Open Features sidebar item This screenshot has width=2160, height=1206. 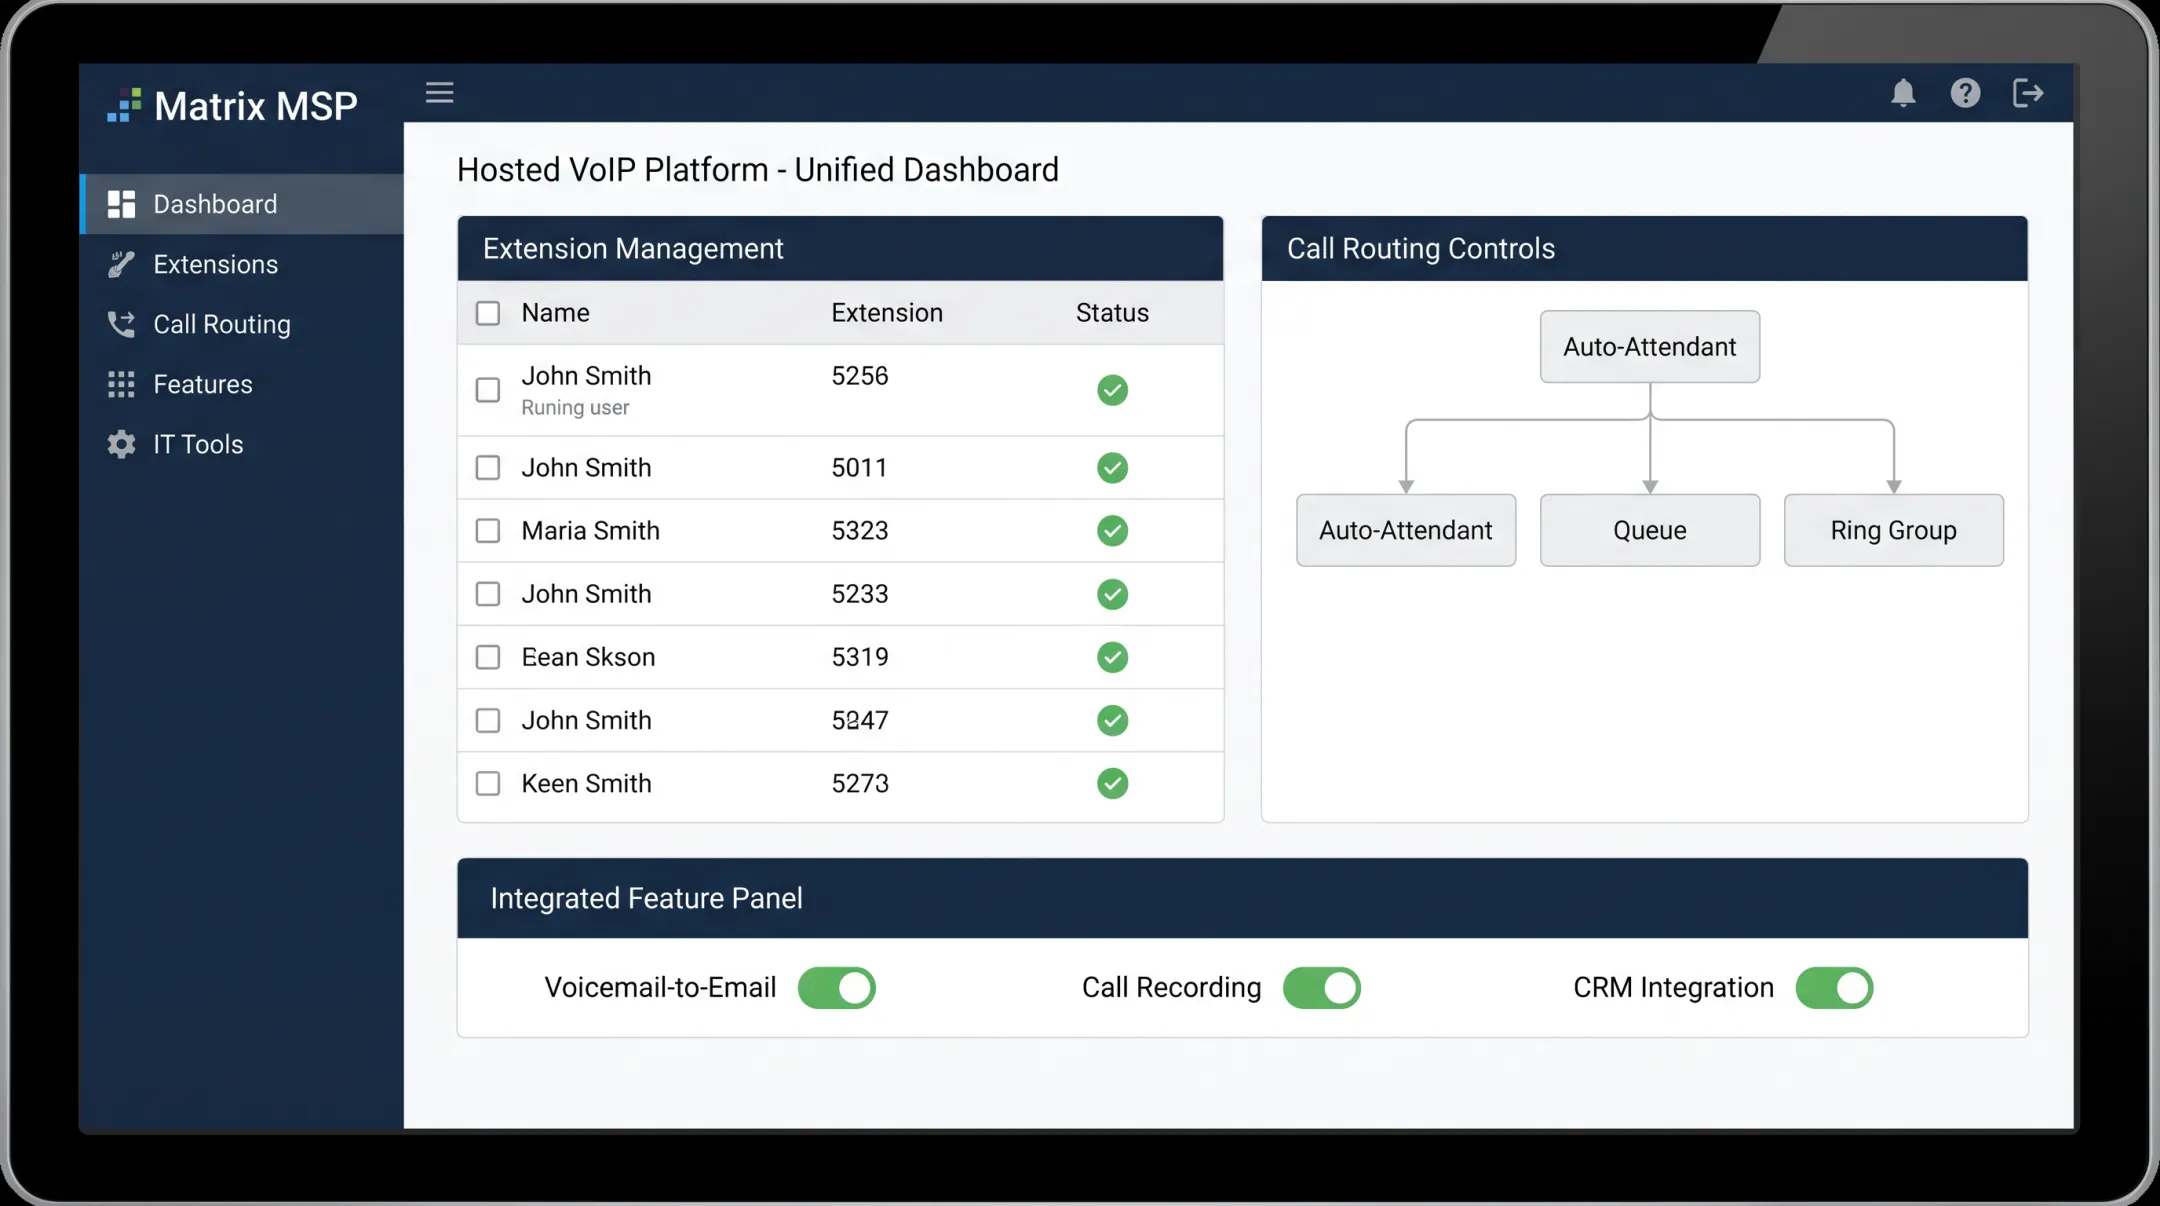coord(243,384)
